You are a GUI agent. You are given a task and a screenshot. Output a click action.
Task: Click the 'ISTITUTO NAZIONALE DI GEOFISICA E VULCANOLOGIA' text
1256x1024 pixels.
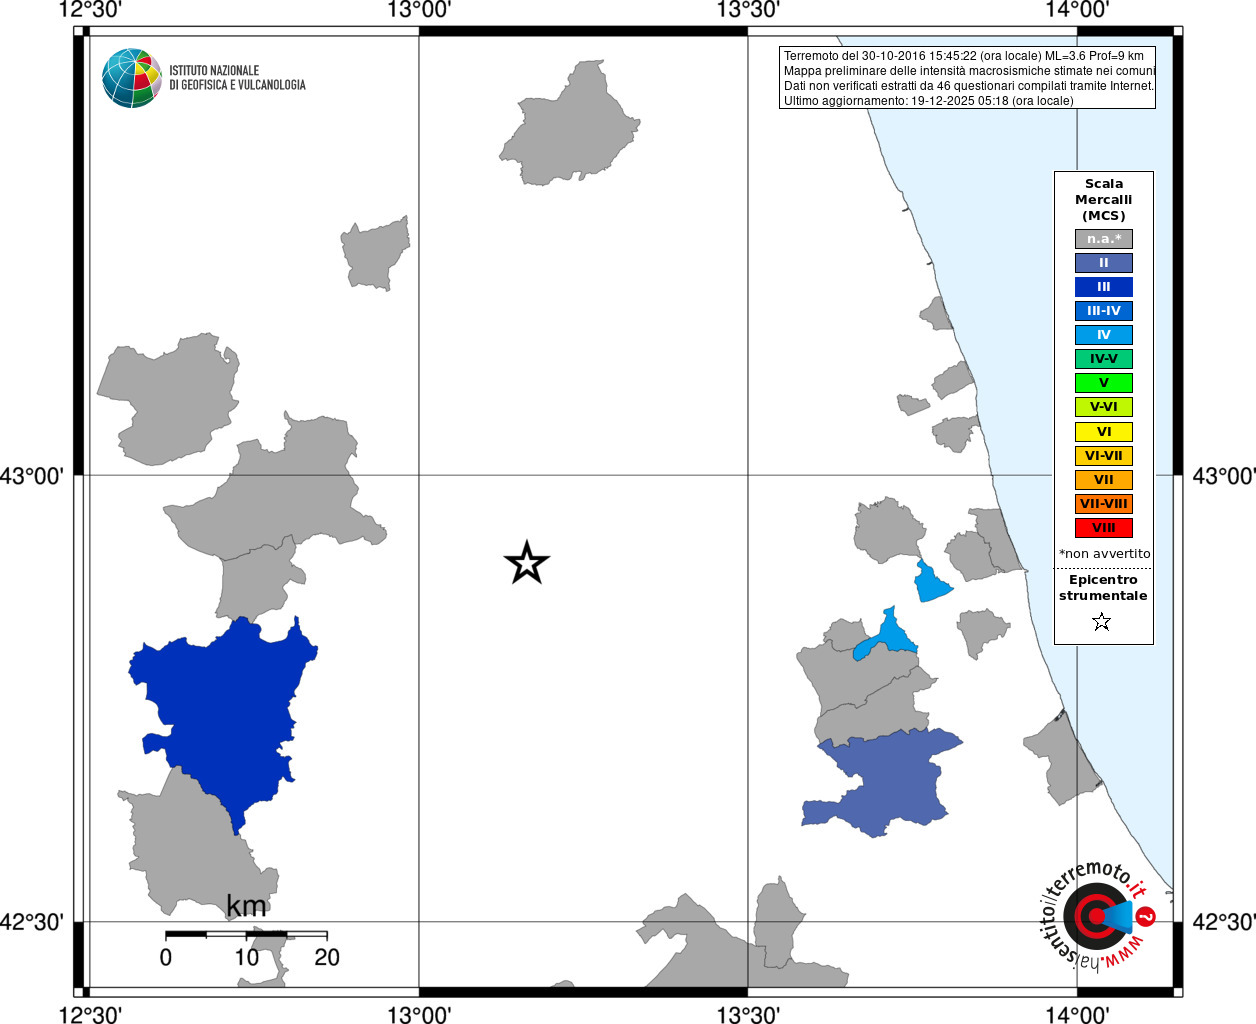point(237,78)
